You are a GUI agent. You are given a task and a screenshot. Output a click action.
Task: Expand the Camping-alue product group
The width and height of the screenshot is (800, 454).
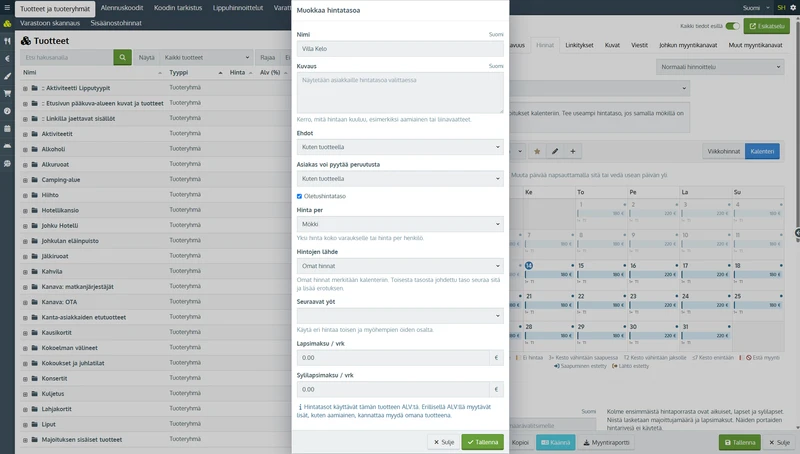[x=25, y=180]
